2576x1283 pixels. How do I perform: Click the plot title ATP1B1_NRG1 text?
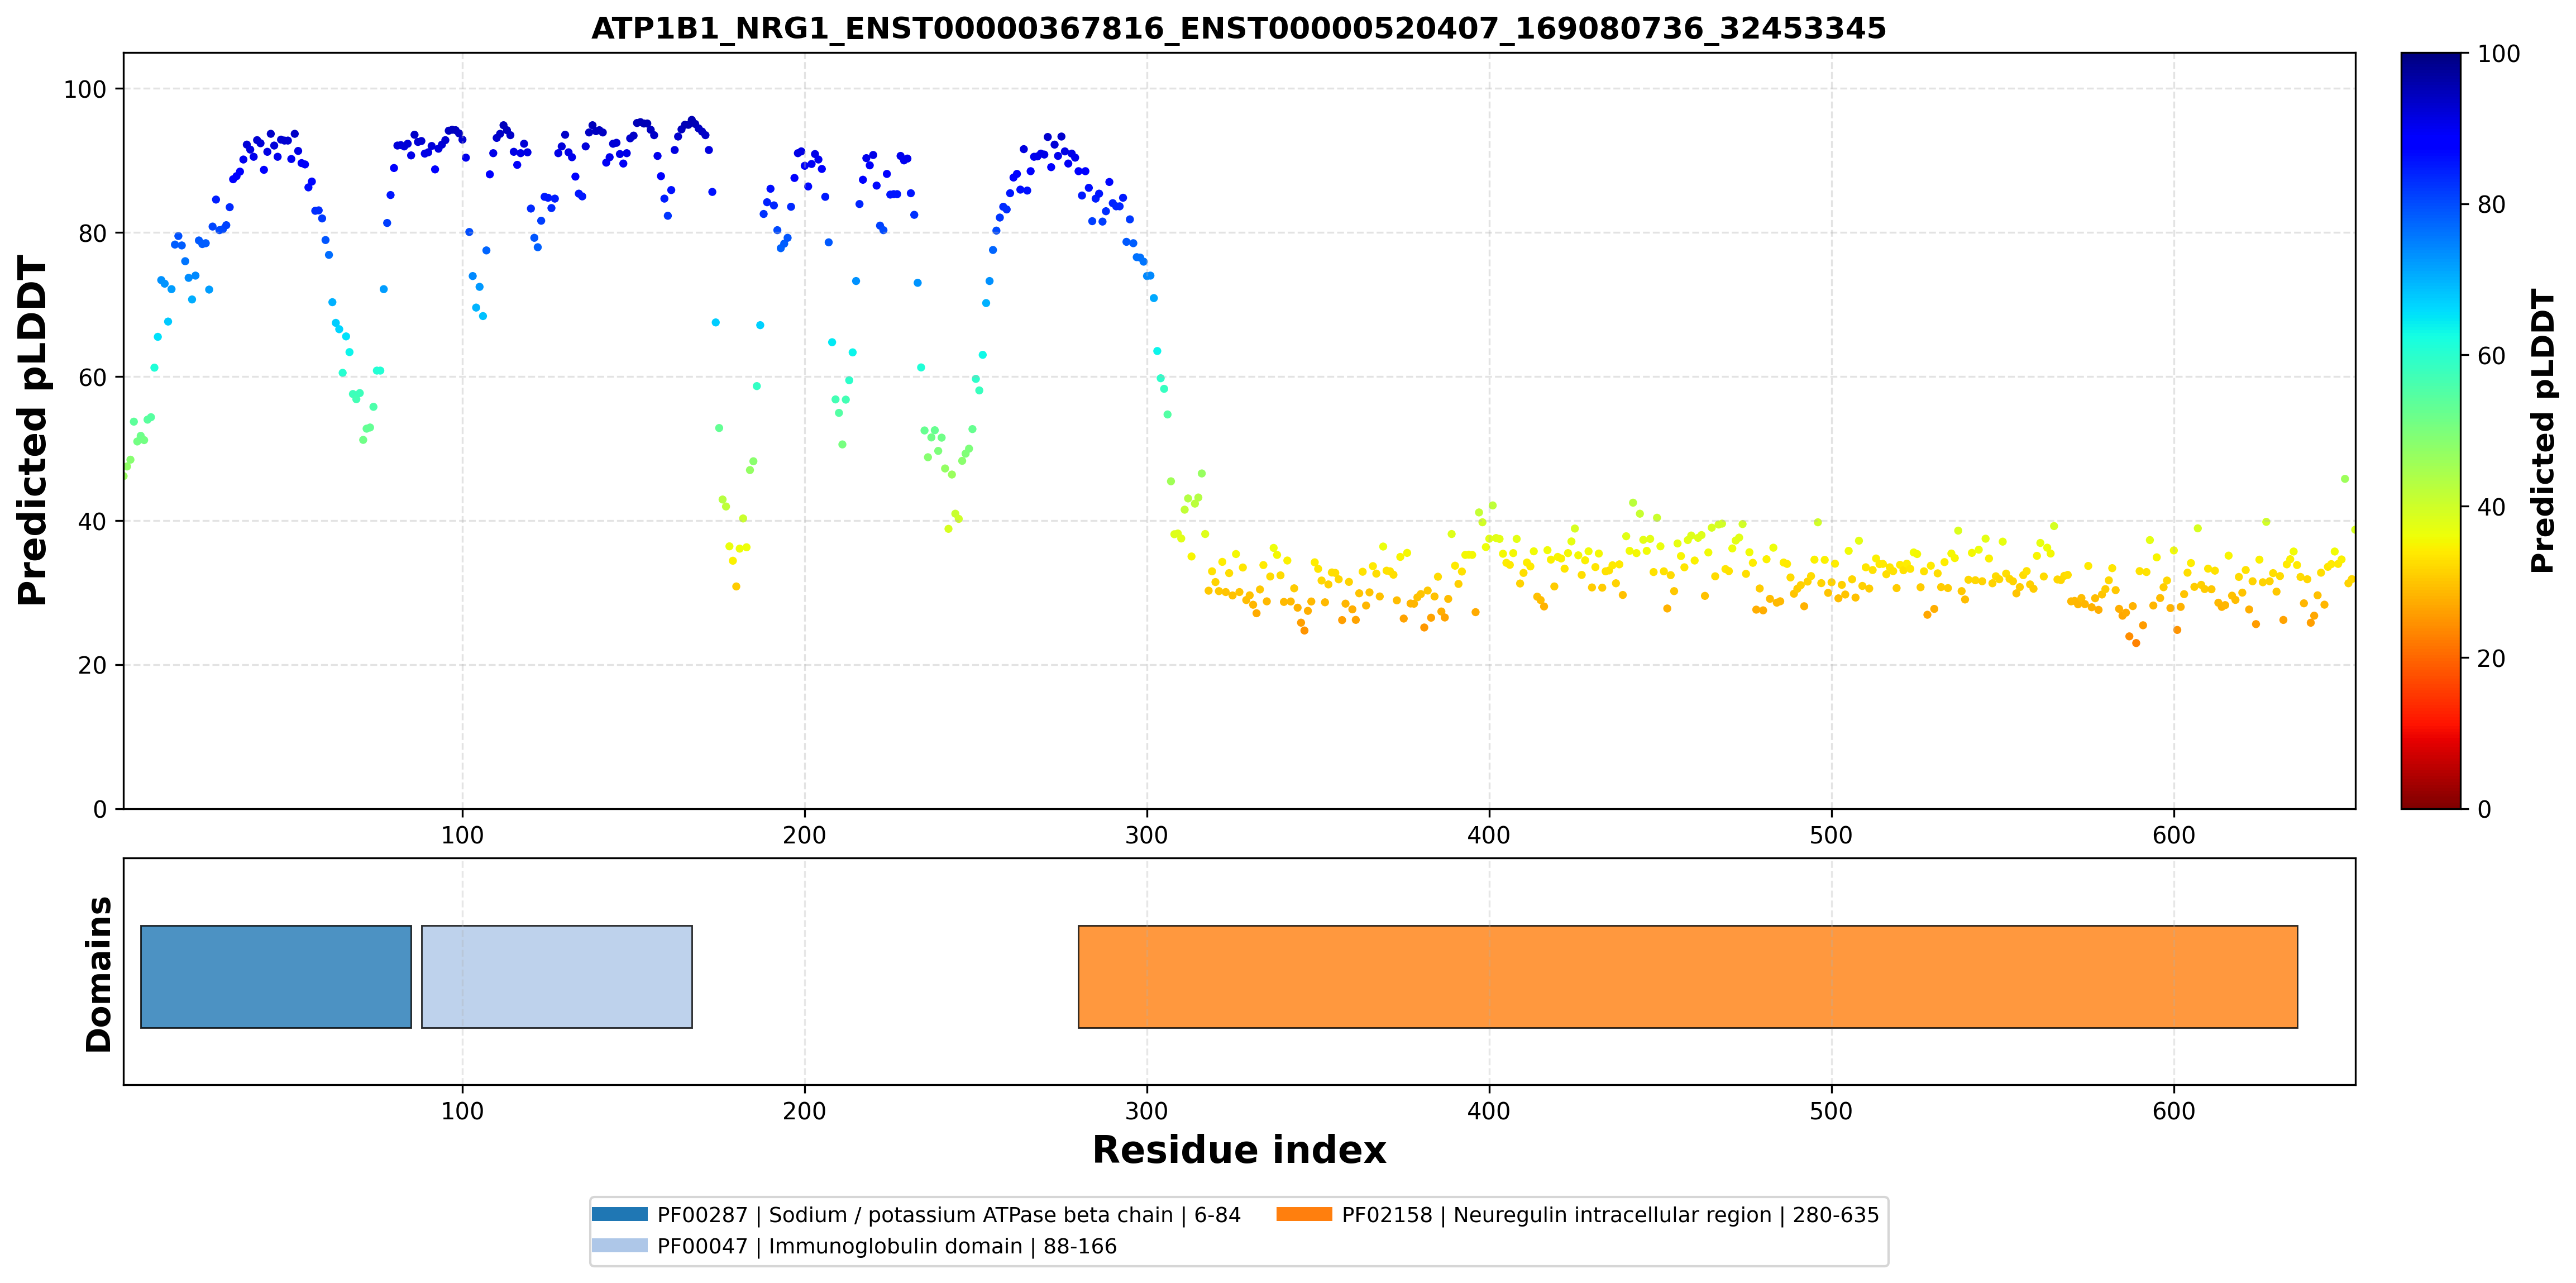coord(1238,28)
